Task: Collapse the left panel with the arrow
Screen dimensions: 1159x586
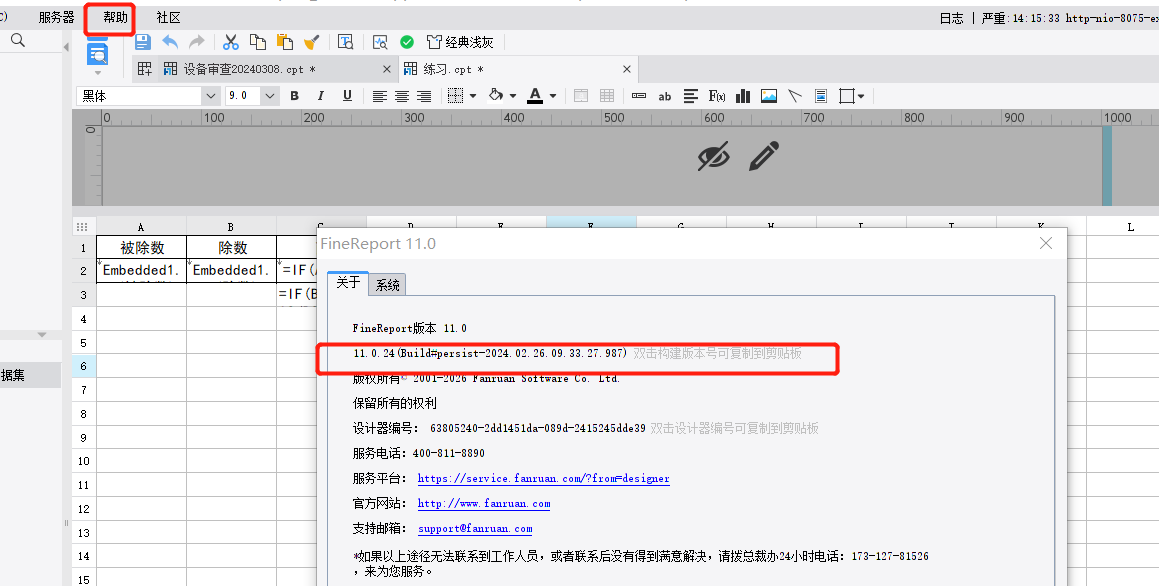Action: [x=67, y=47]
